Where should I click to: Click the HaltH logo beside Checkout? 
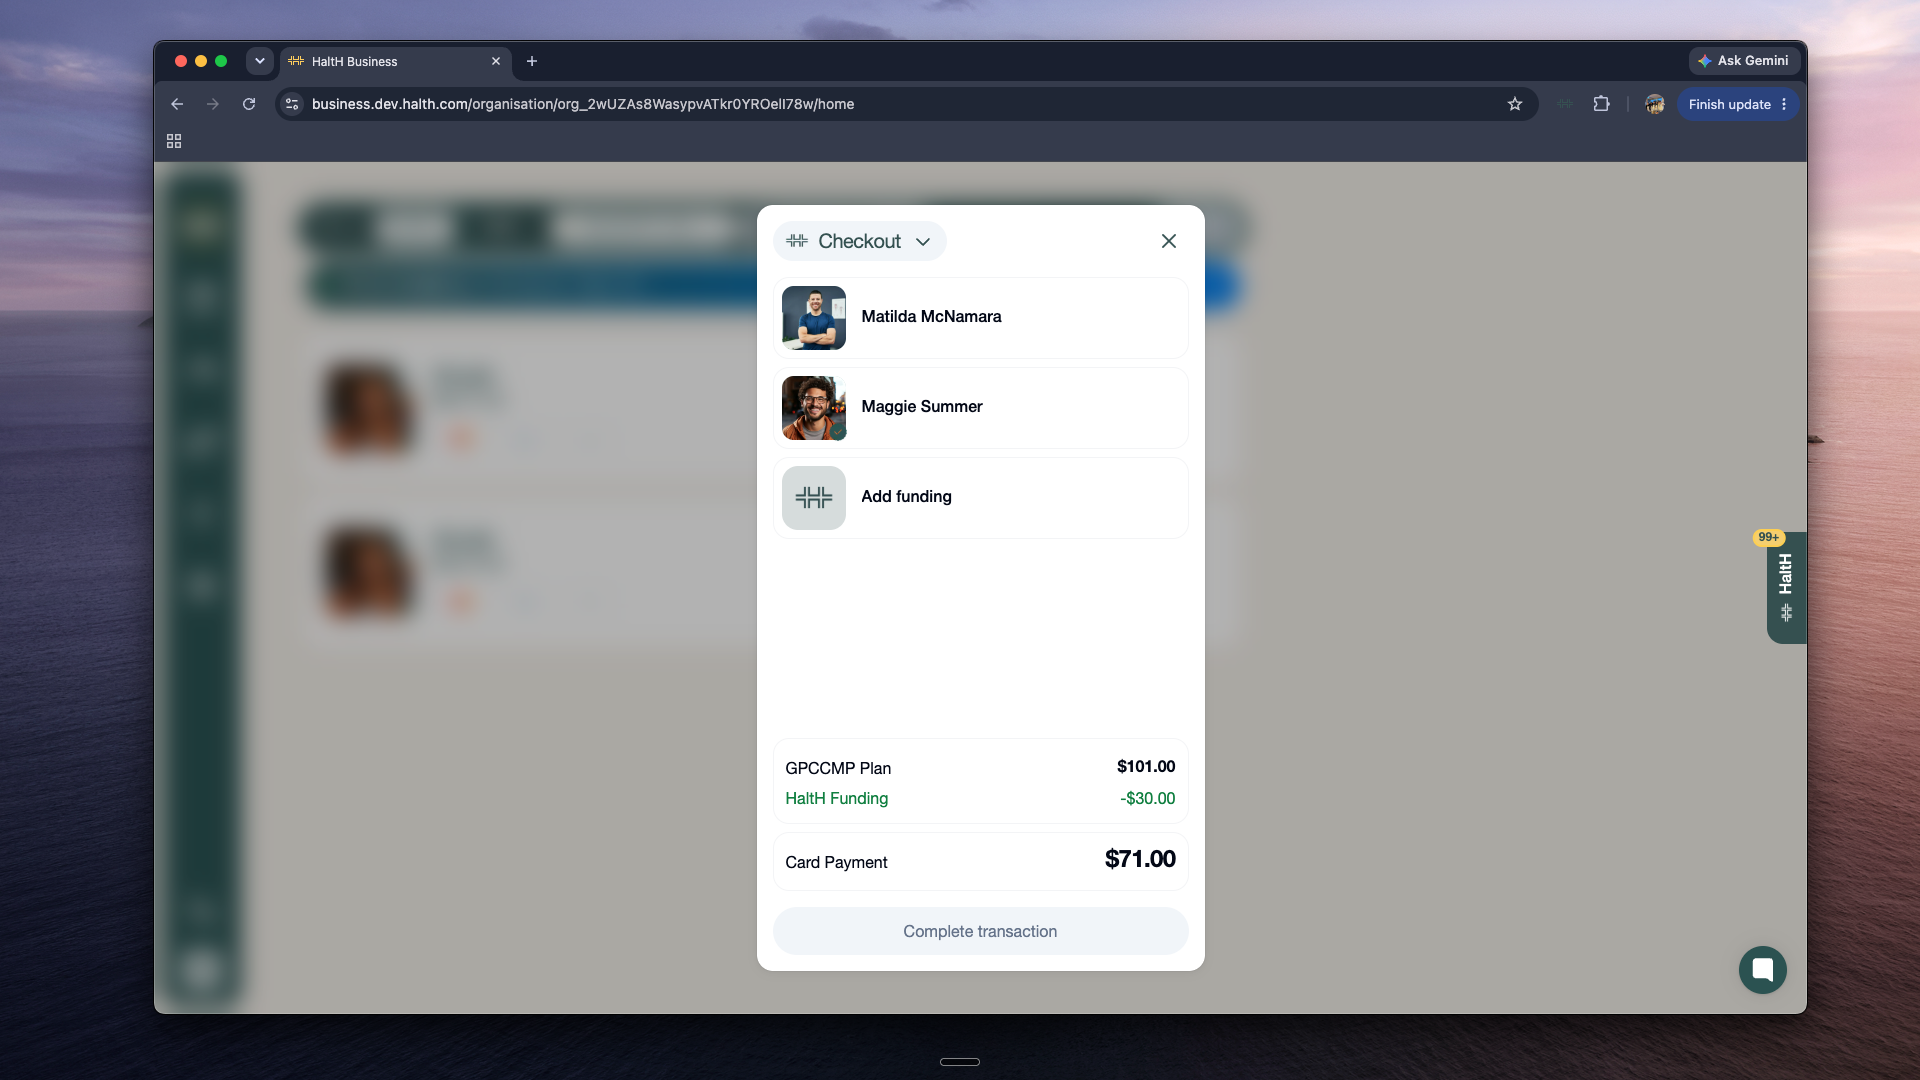coord(797,241)
